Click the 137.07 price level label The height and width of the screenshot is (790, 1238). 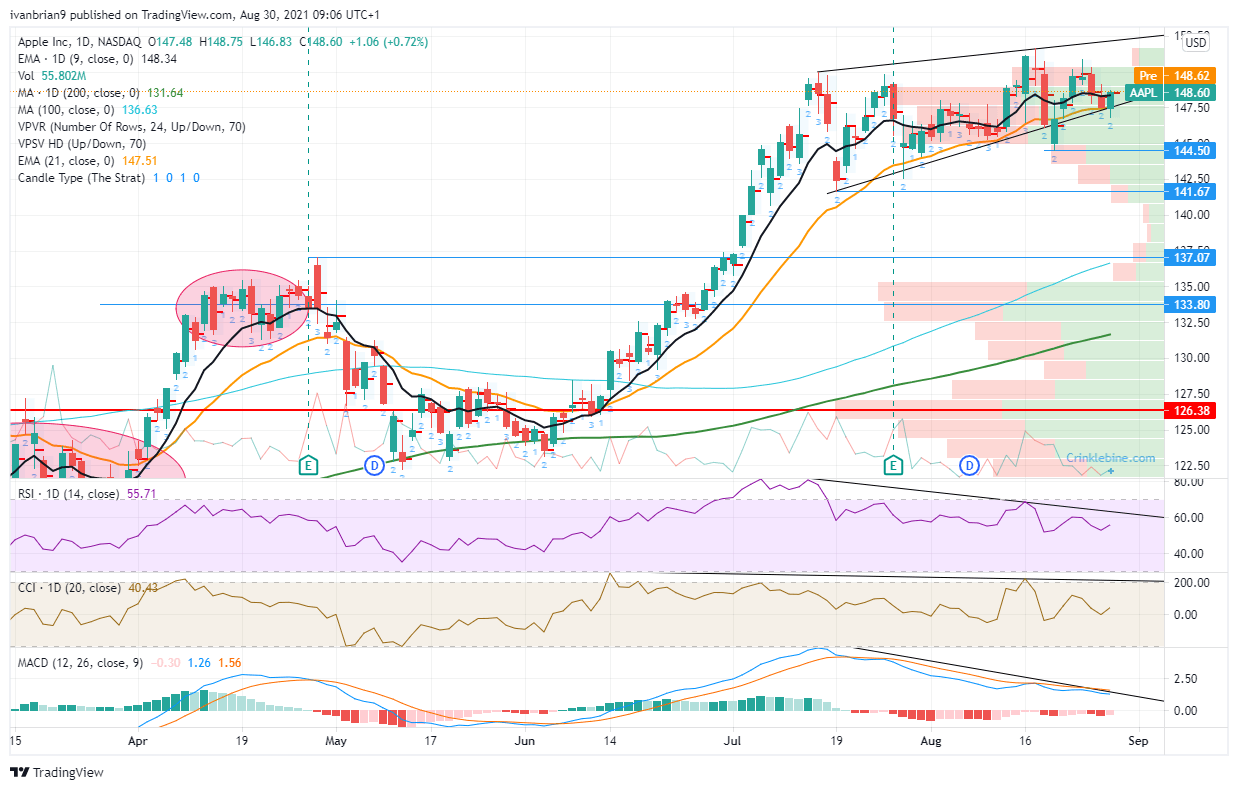1192,258
